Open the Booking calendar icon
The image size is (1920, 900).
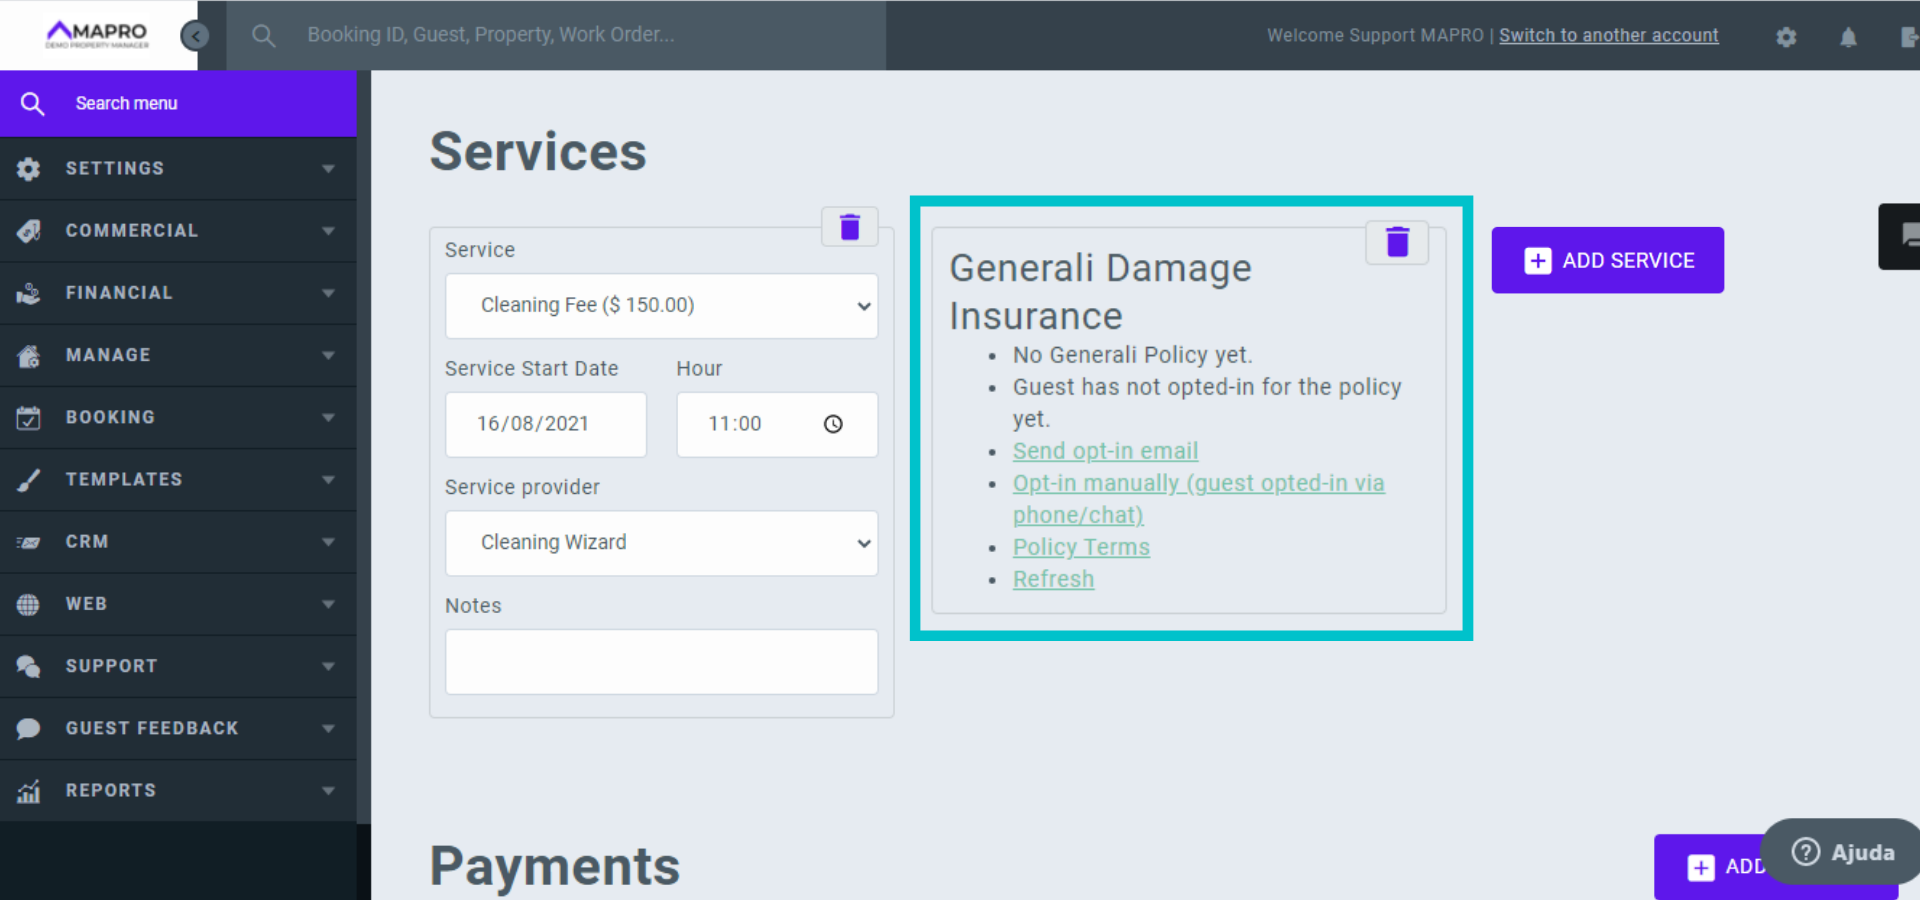29,417
